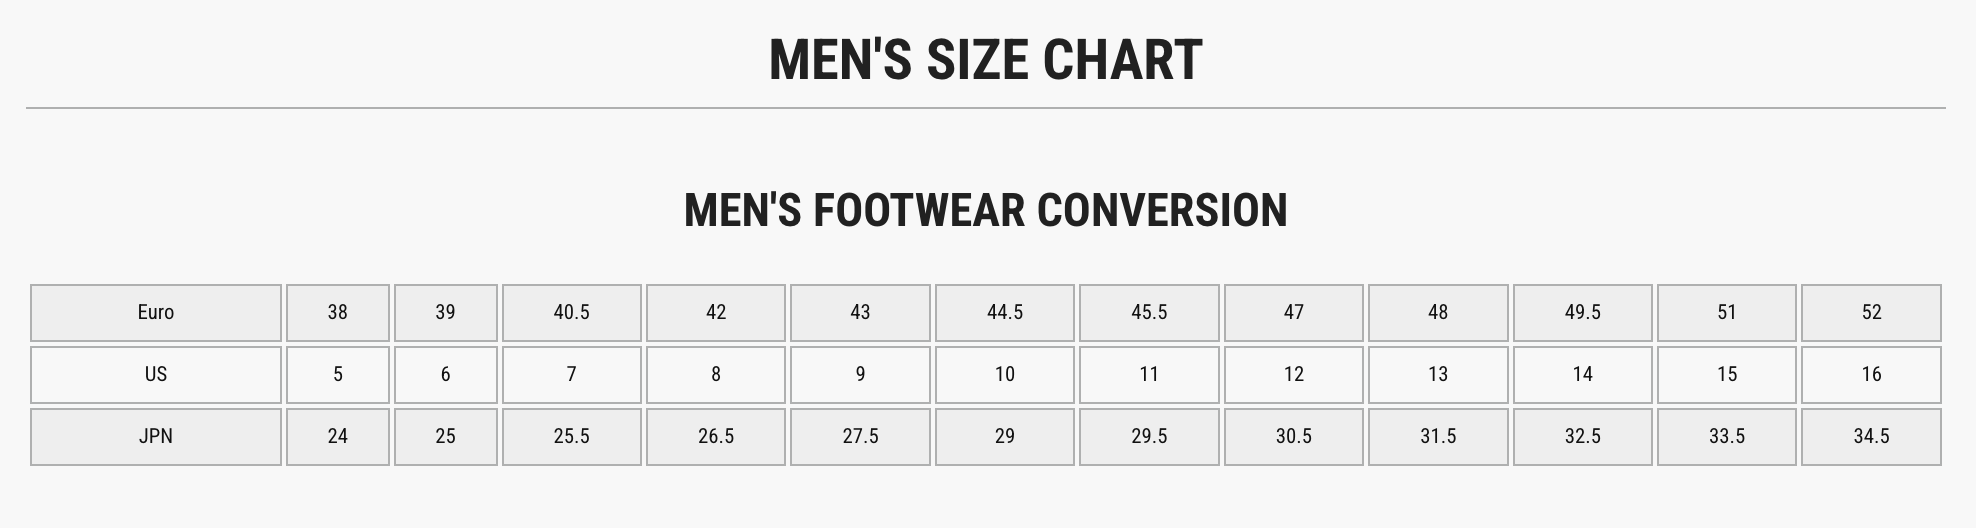1976x528 pixels.
Task: Click the US row header cell
Action: pyautogui.click(x=156, y=375)
